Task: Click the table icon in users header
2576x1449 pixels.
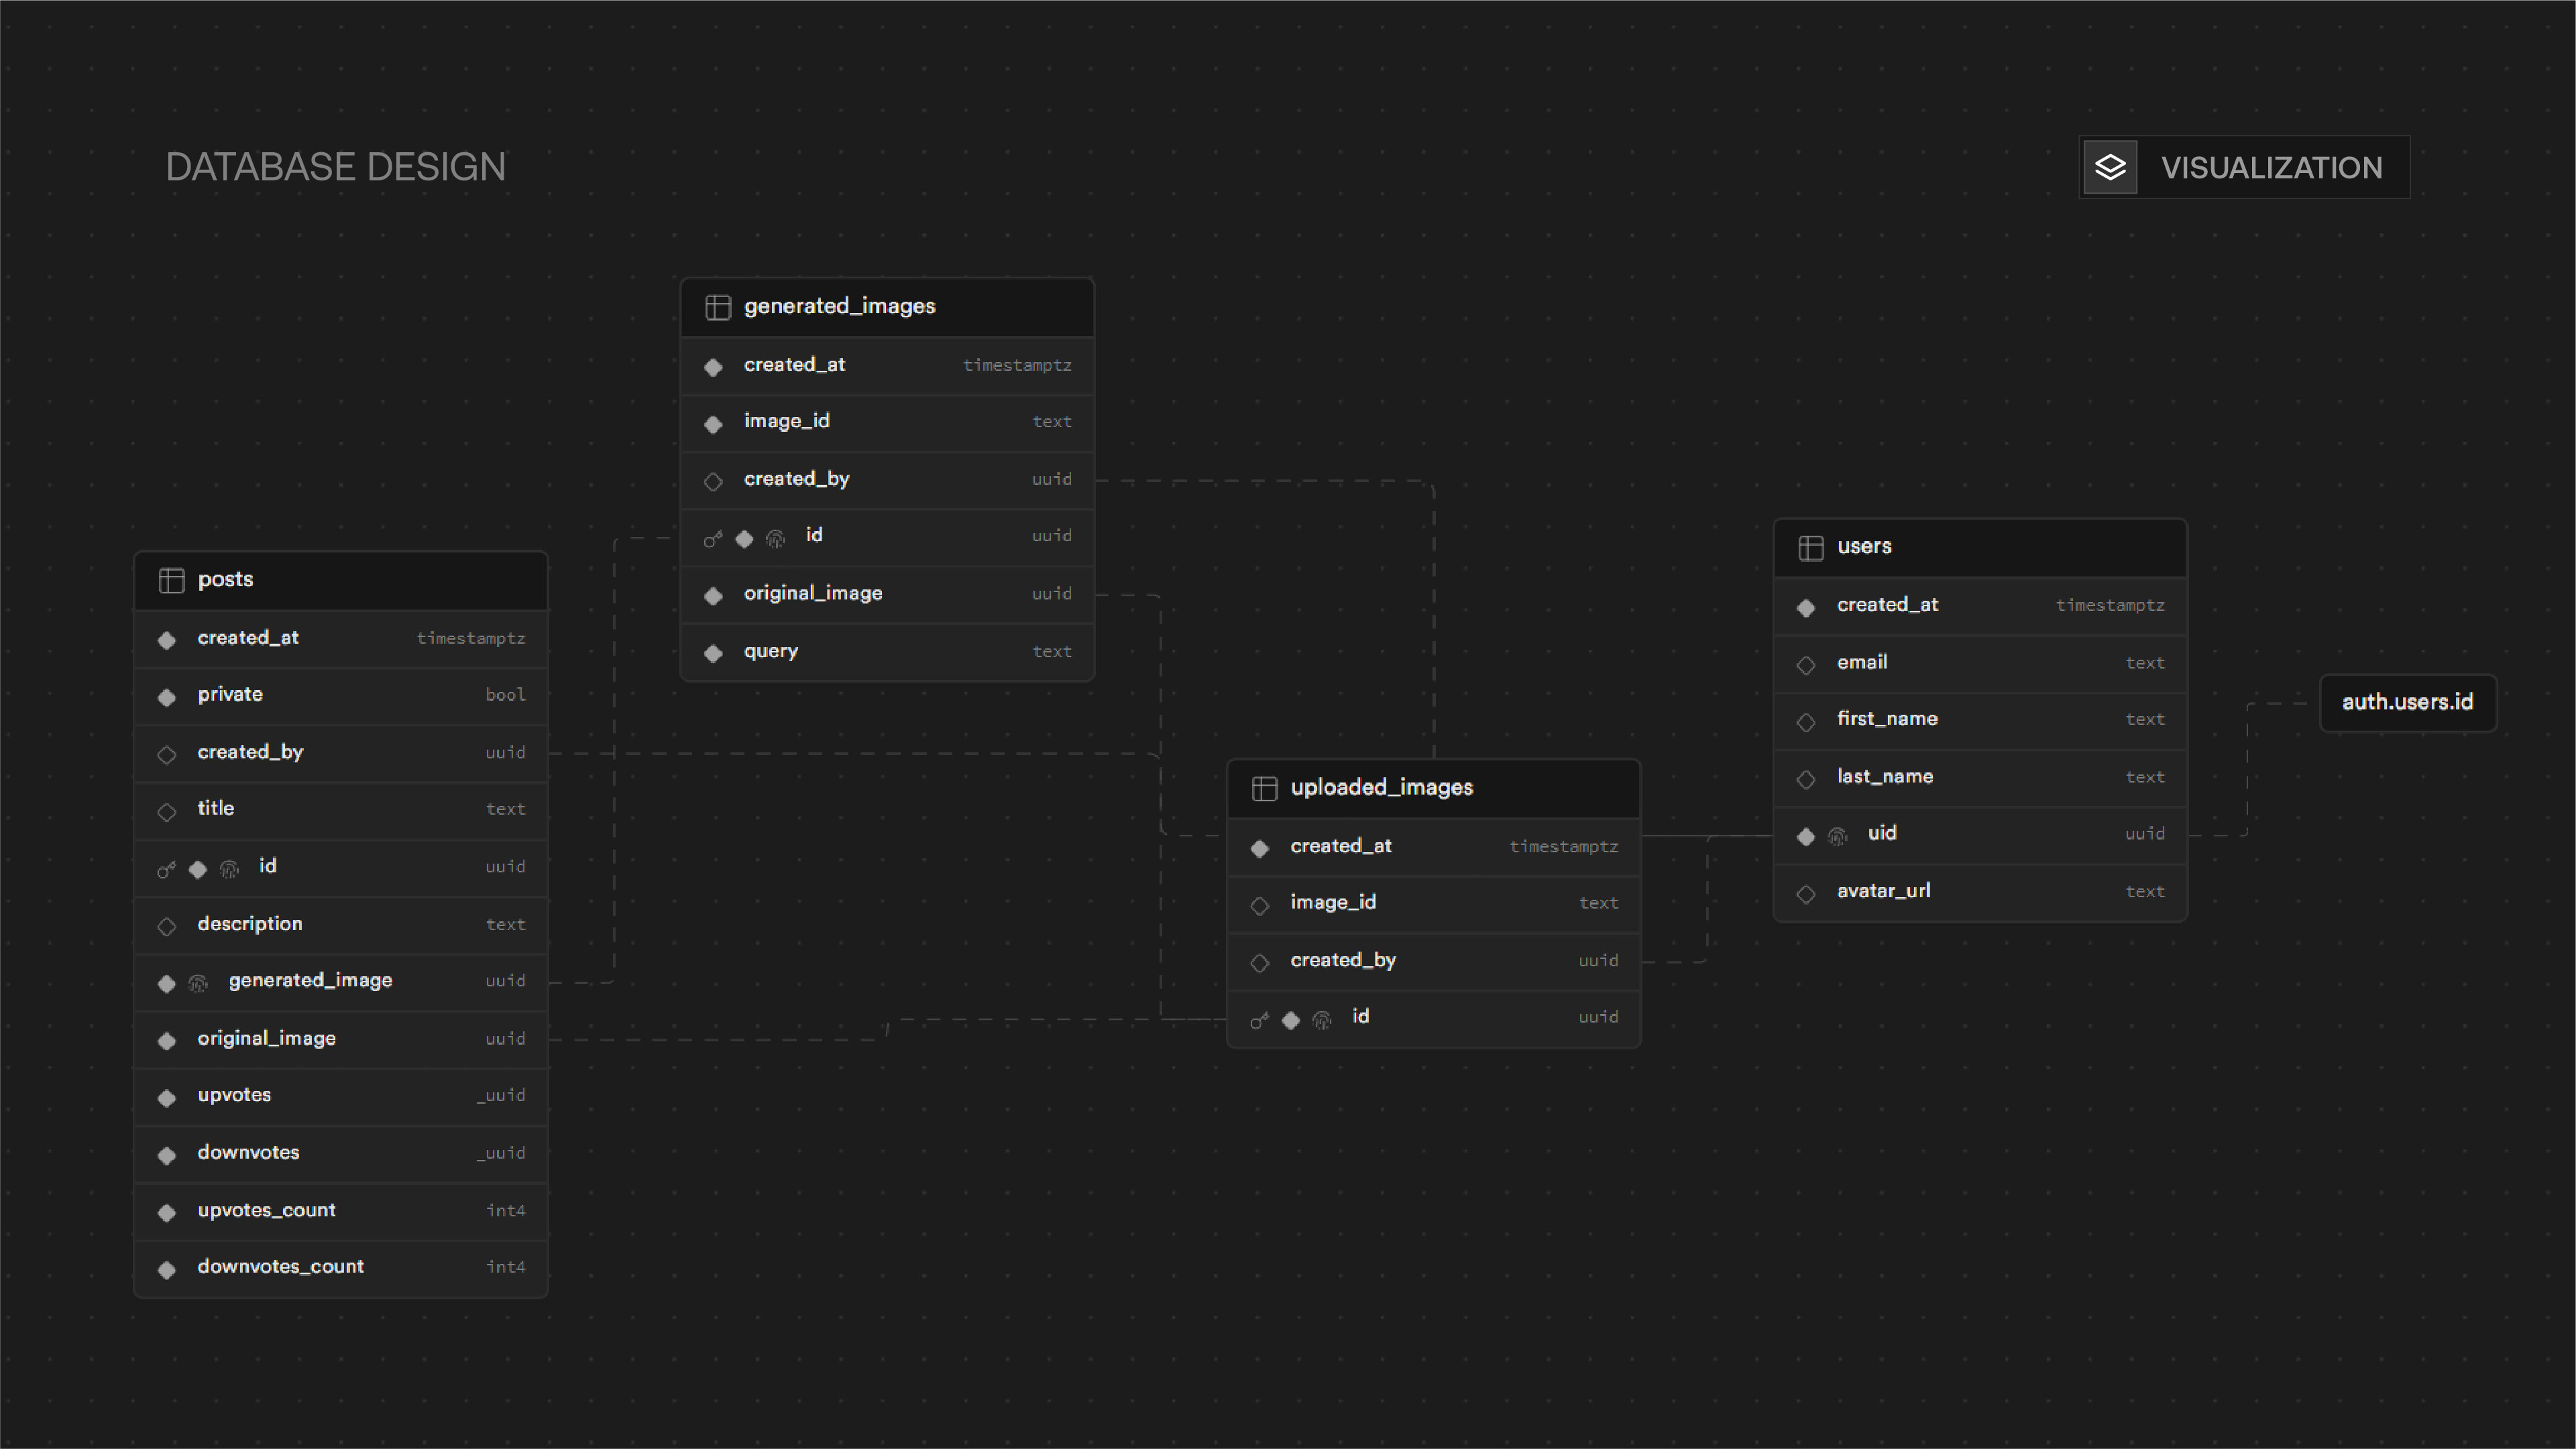Action: [1810, 547]
